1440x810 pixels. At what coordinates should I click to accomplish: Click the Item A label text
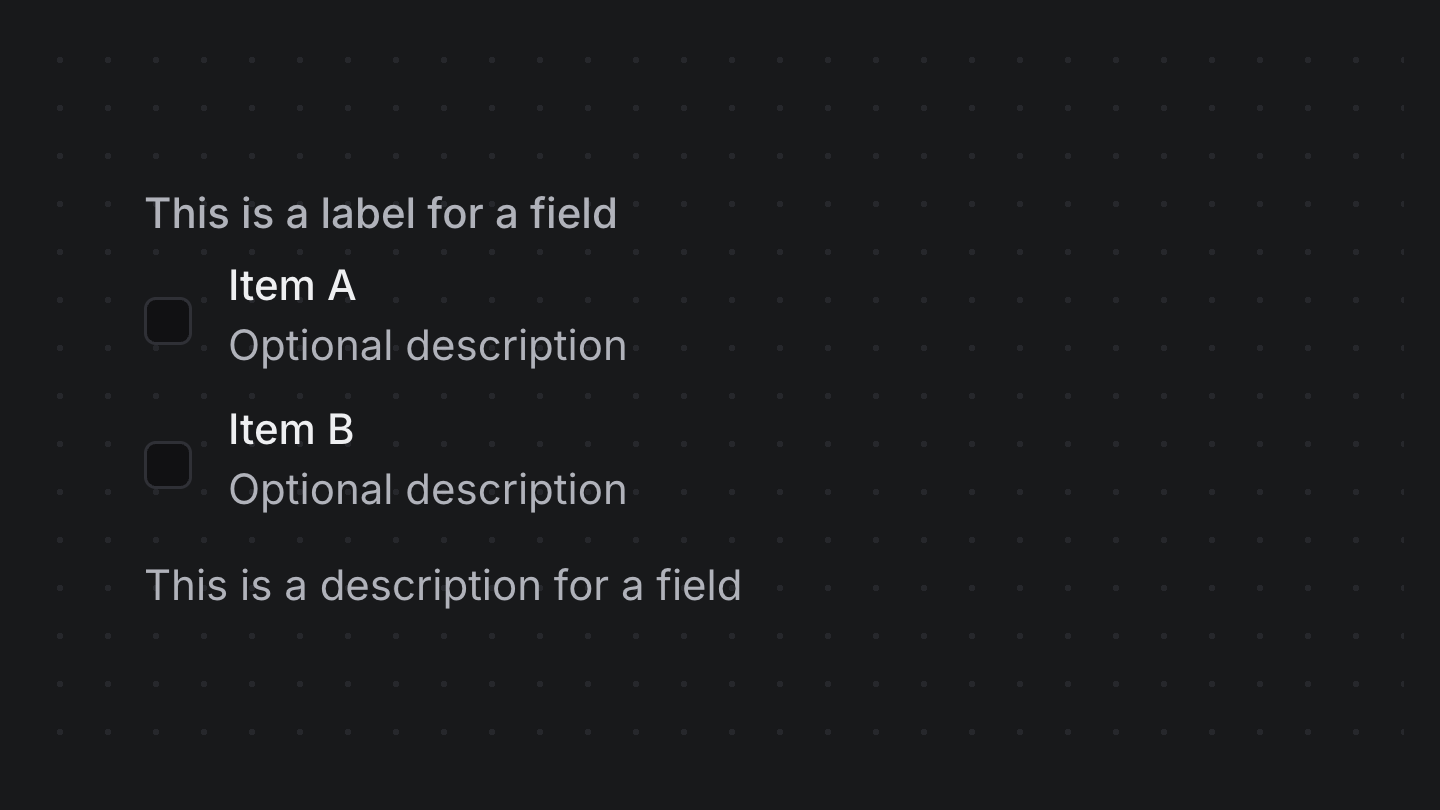(x=292, y=286)
